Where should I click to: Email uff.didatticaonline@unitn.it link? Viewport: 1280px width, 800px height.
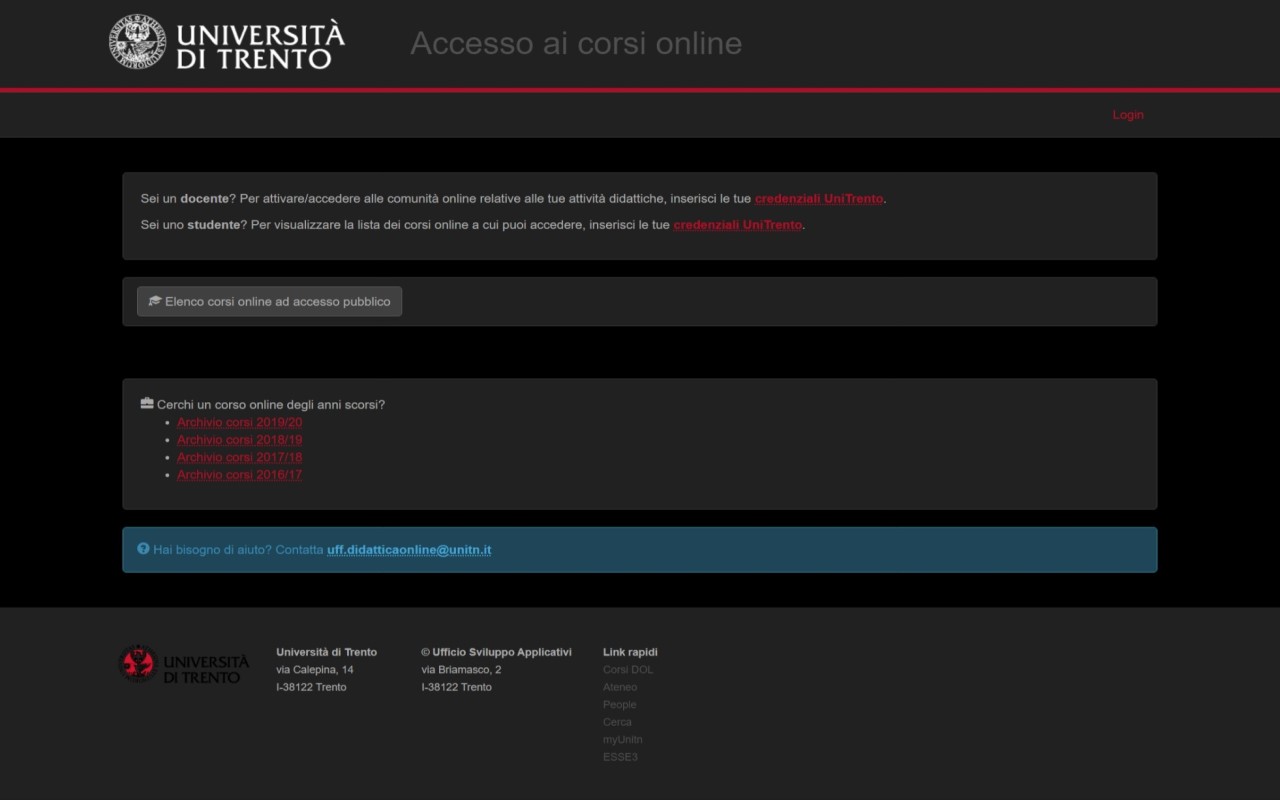click(409, 550)
